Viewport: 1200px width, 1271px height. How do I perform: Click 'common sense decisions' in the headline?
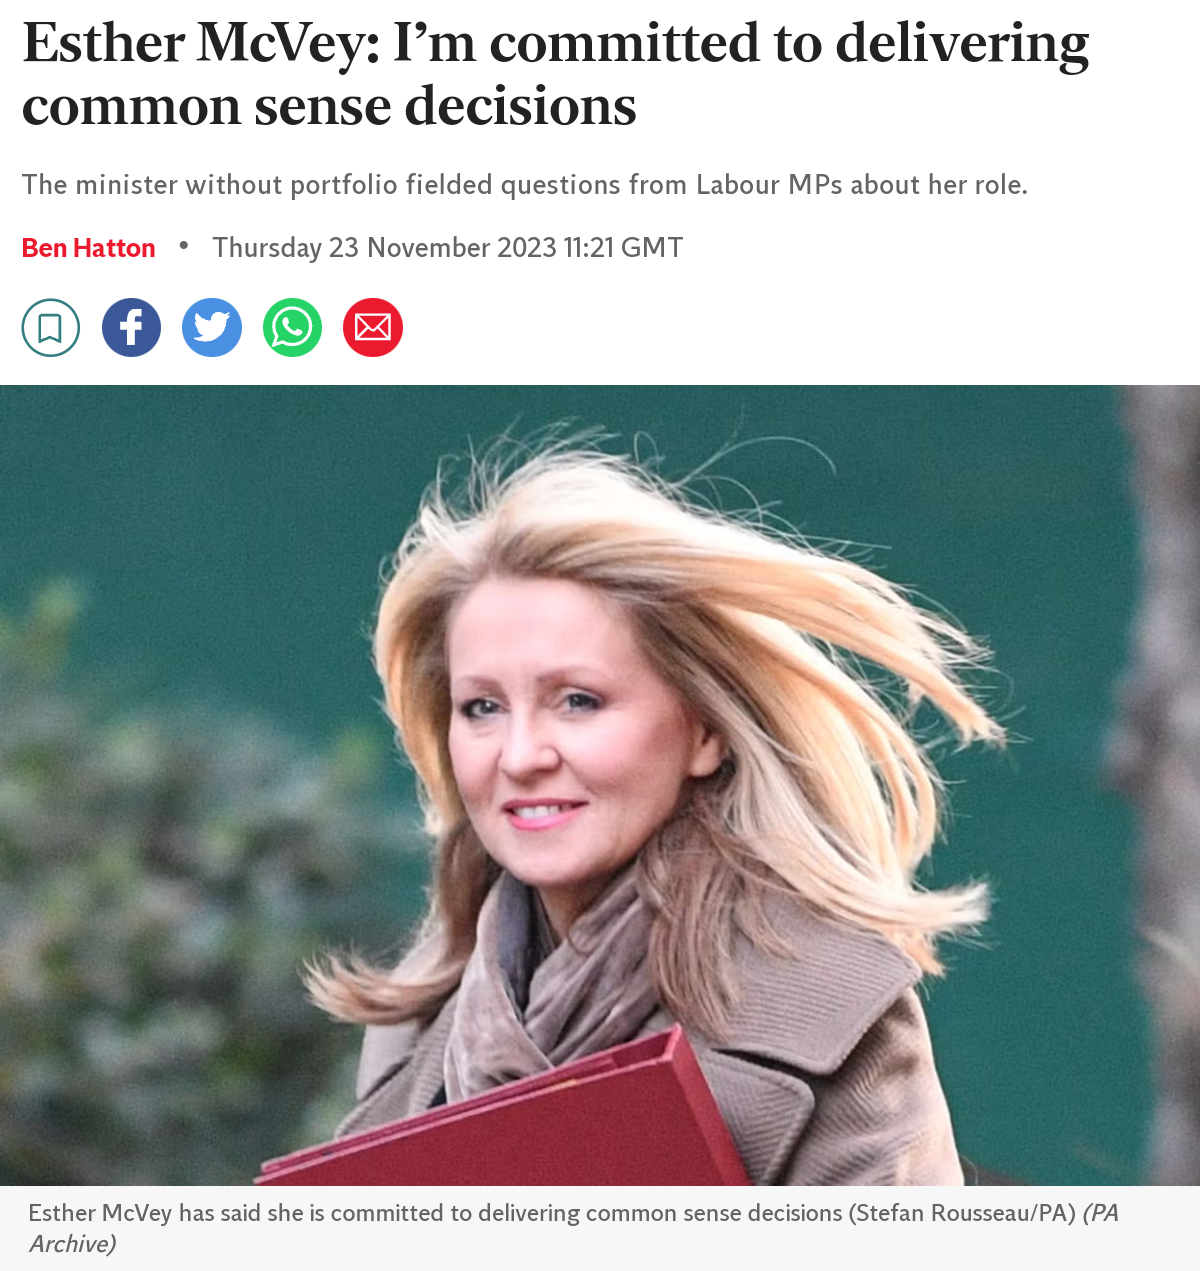[x=329, y=106]
